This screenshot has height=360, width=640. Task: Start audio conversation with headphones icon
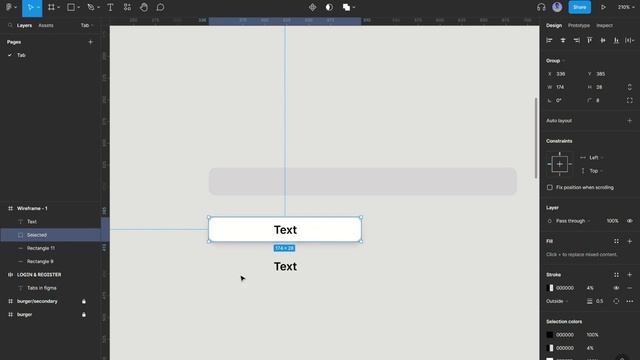(541, 7)
